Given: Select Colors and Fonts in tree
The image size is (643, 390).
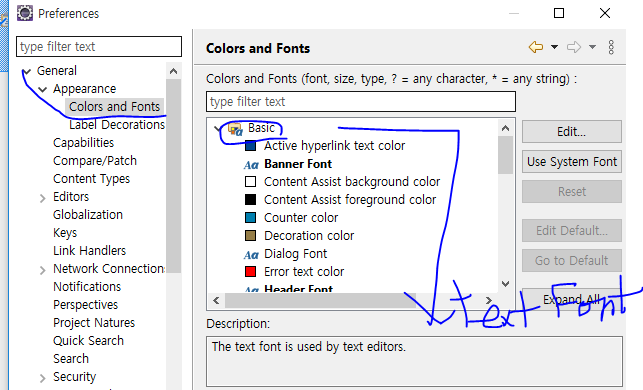Looking at the screenshot, I should 114,107.
